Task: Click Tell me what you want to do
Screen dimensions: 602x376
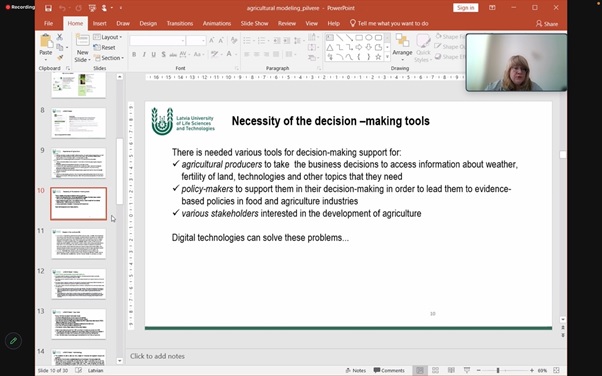Action: point(389,23)
